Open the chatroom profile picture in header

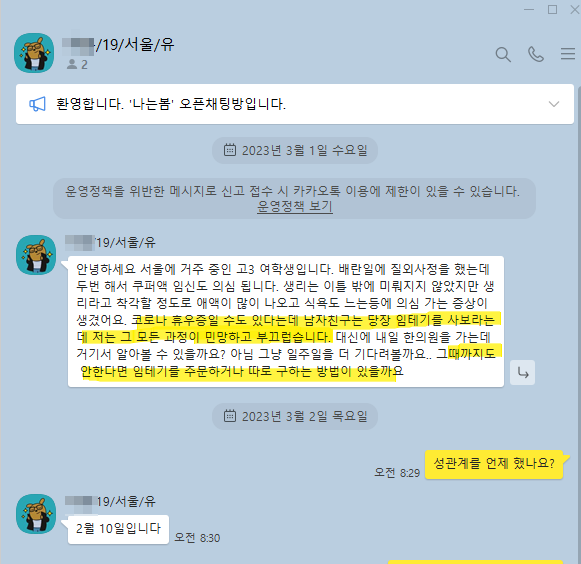[34, 53]
